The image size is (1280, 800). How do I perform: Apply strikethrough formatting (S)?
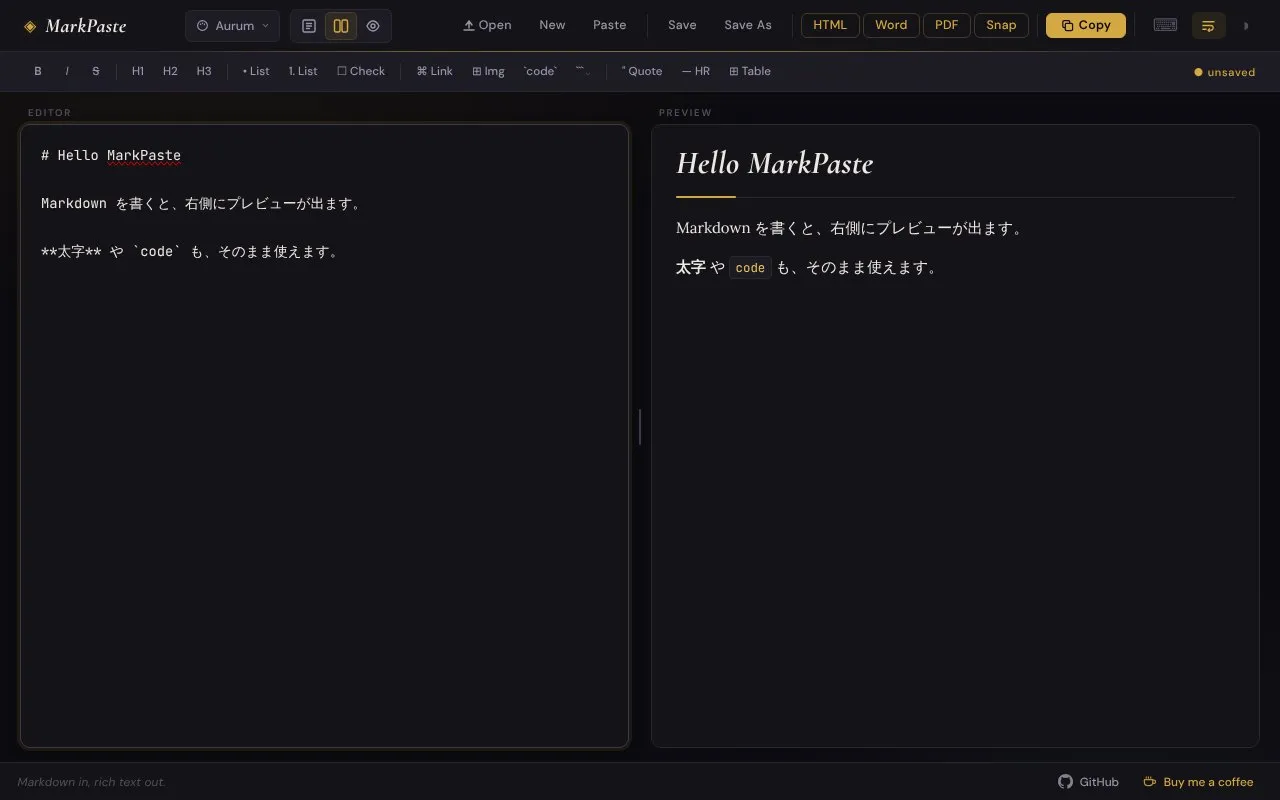96,71
